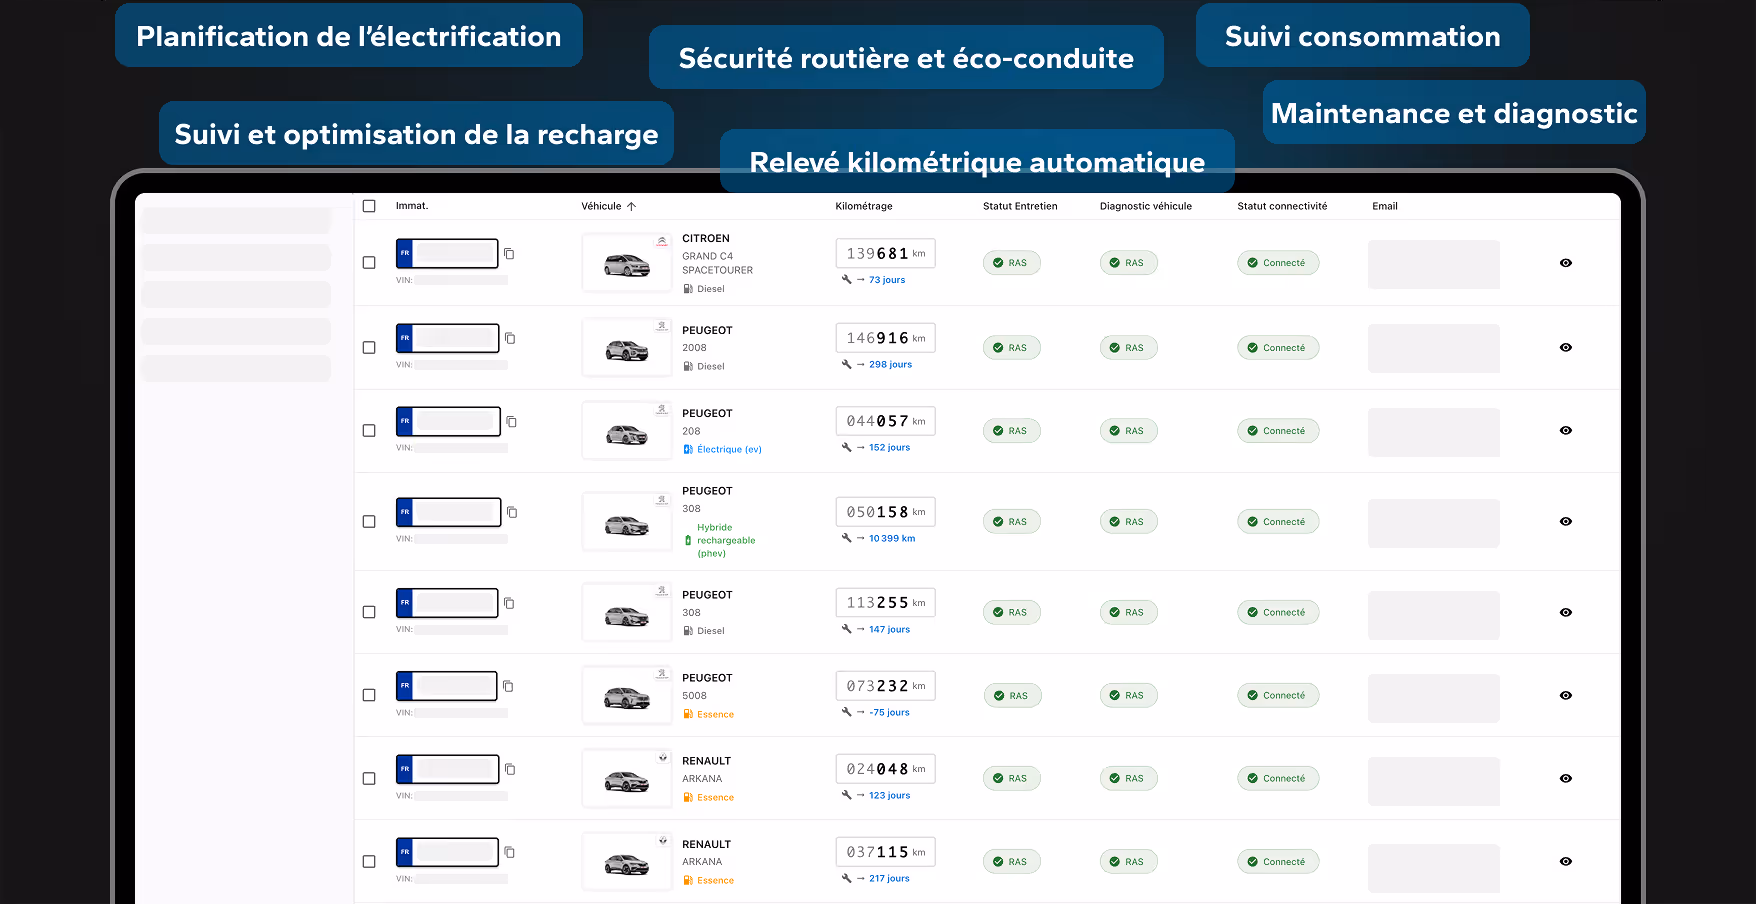Click the 146916 km odometer value
Viewport: 1756px width, 904px height.
click(x=885, y=338)
